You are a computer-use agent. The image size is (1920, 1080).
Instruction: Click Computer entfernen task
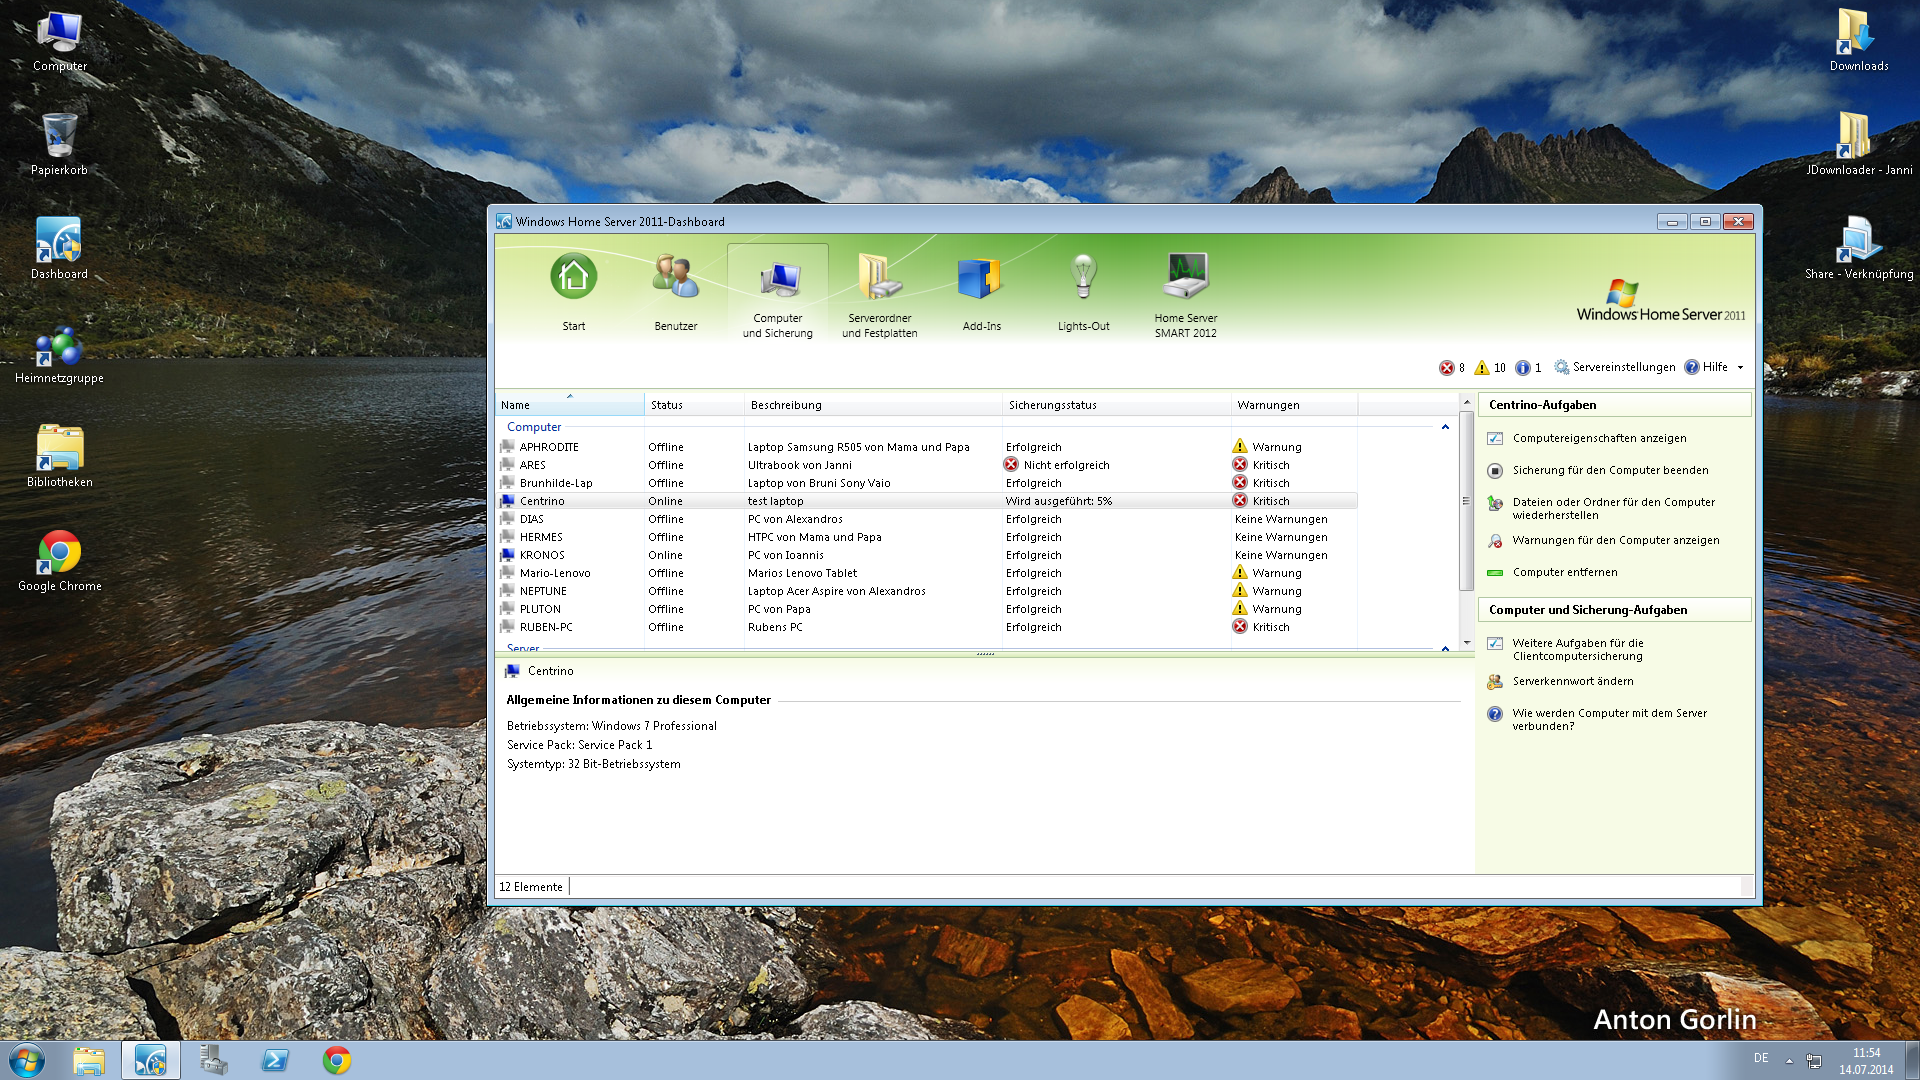pyautogui.click(x=1564, y=572)
